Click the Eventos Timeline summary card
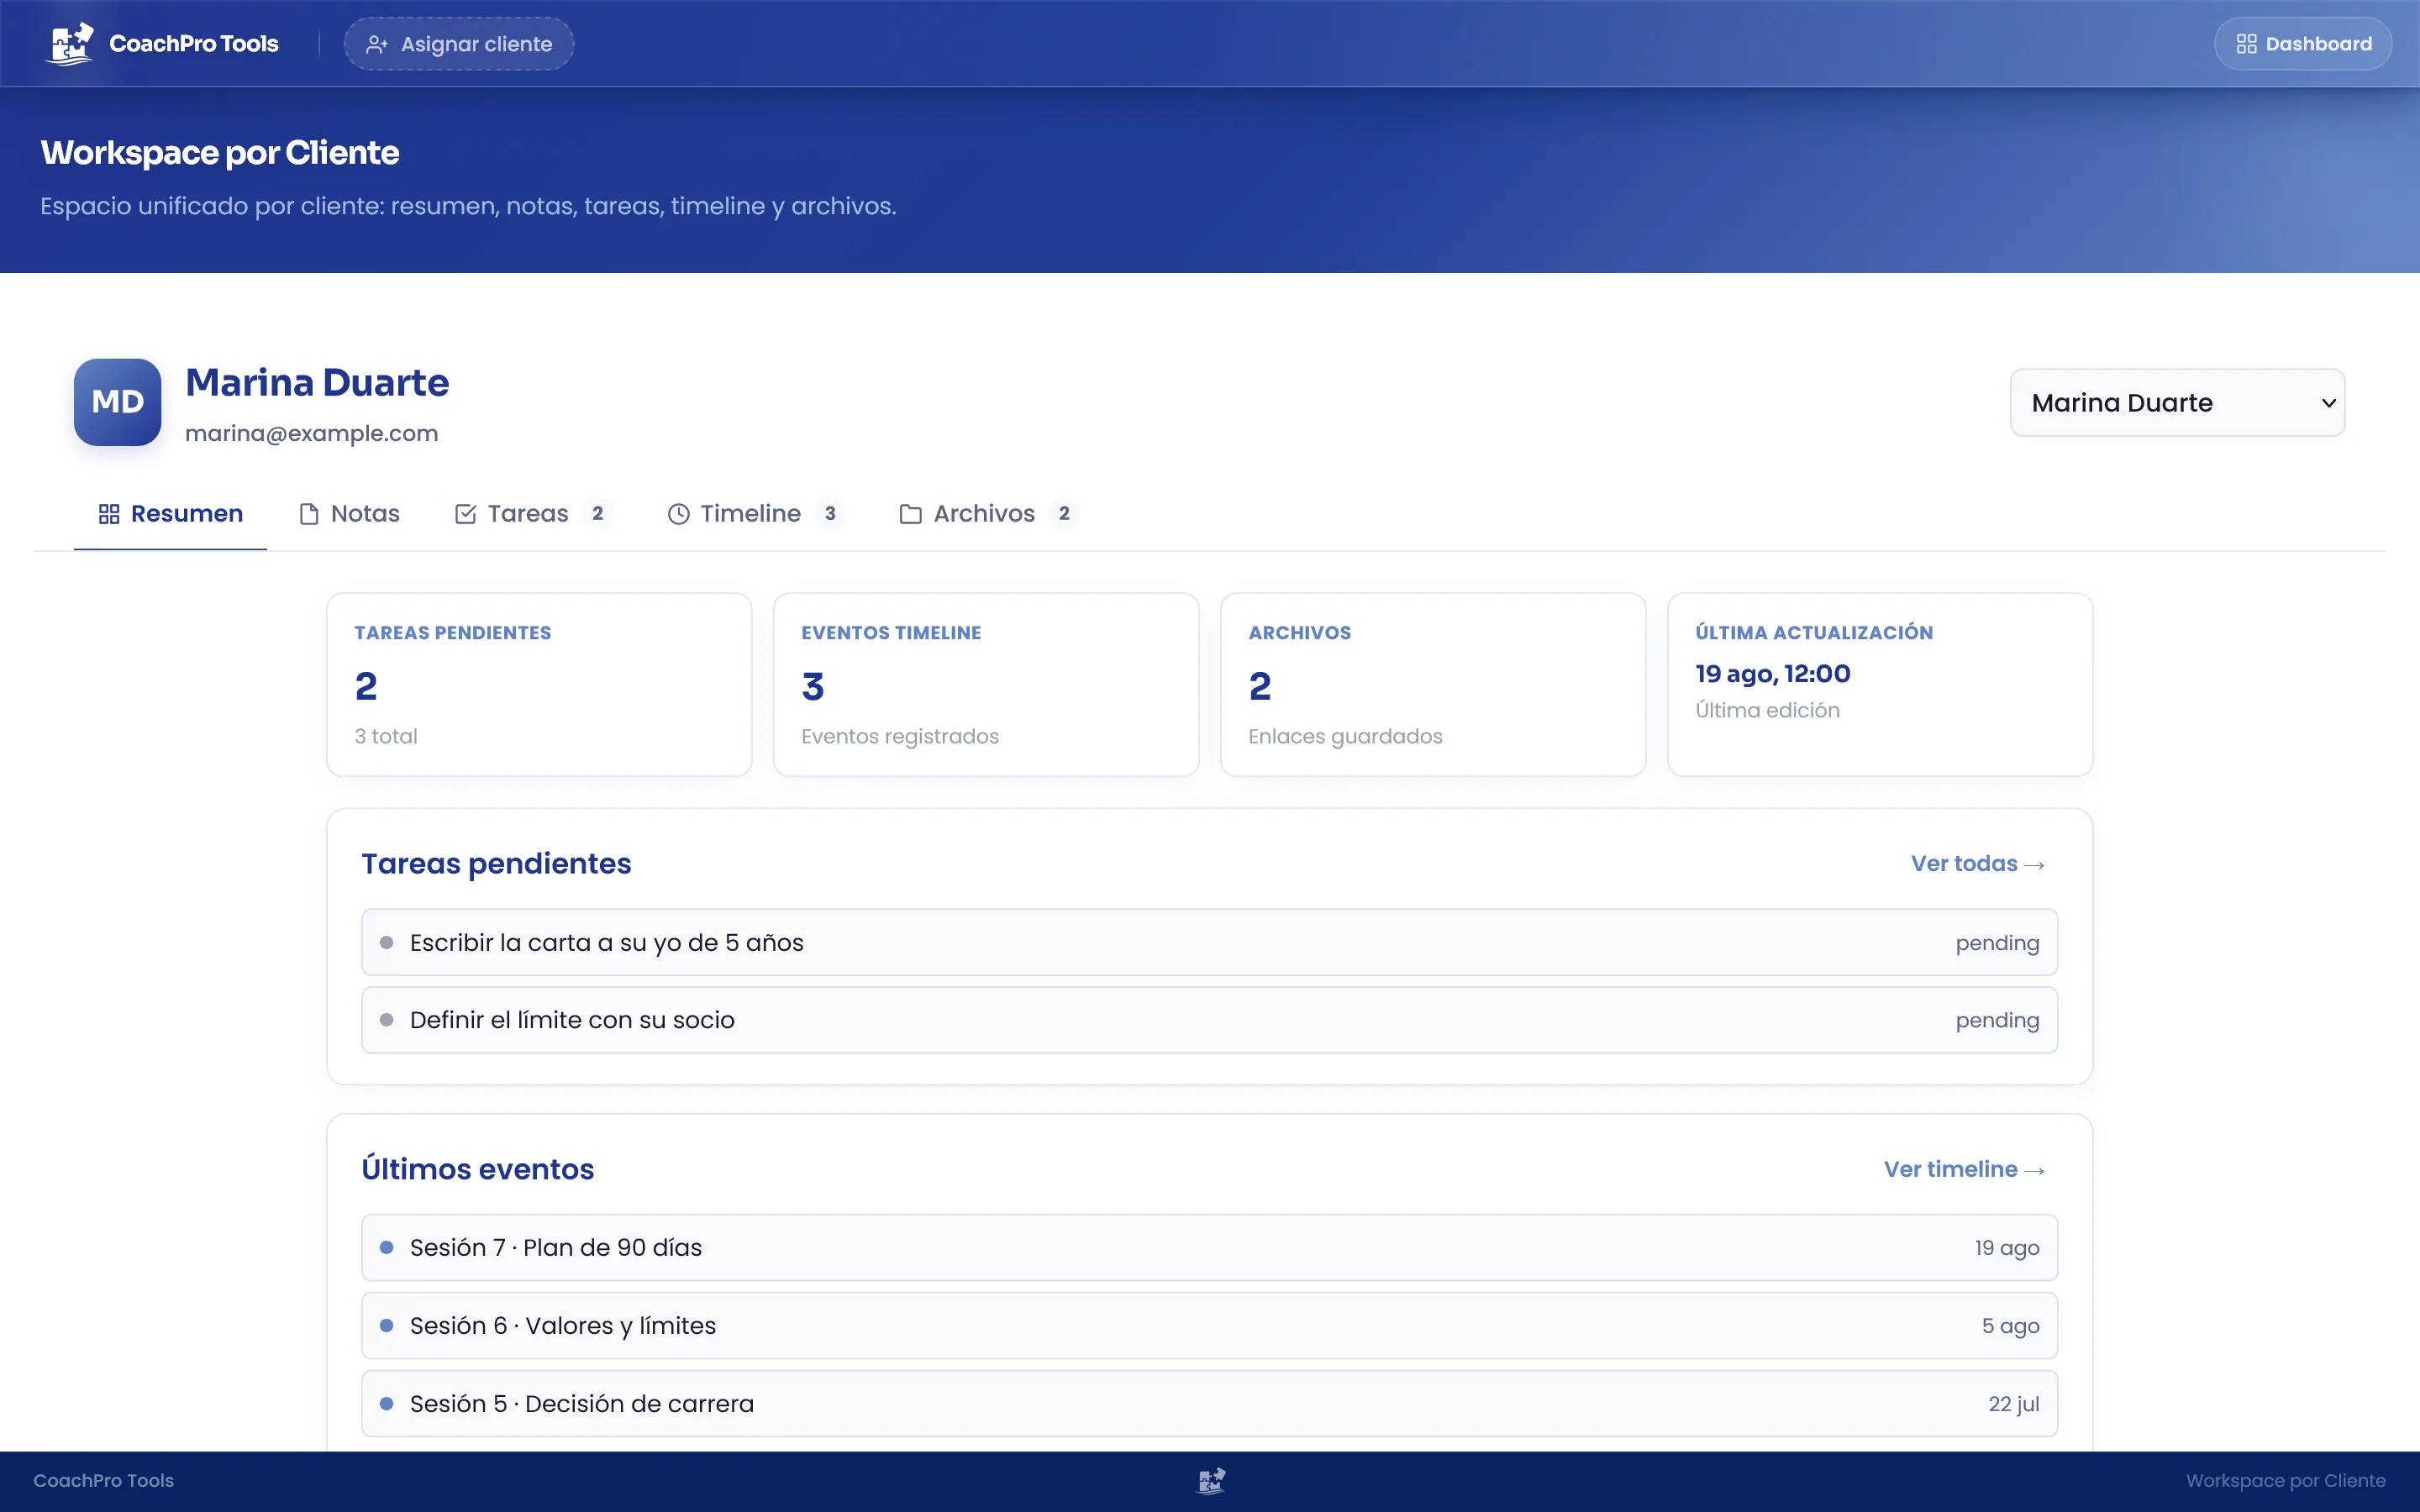 click(x=986, y=685)
